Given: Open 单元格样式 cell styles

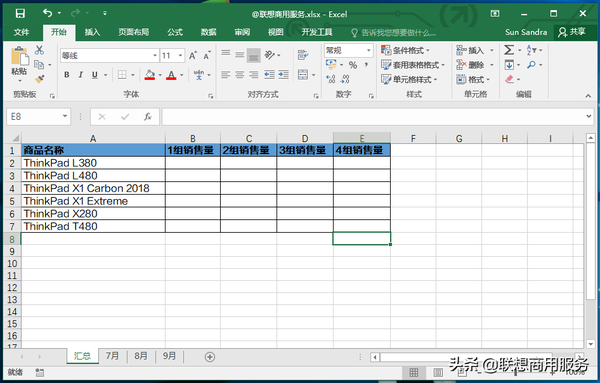Looking at the screenshot, I should [x=409, y=79].
